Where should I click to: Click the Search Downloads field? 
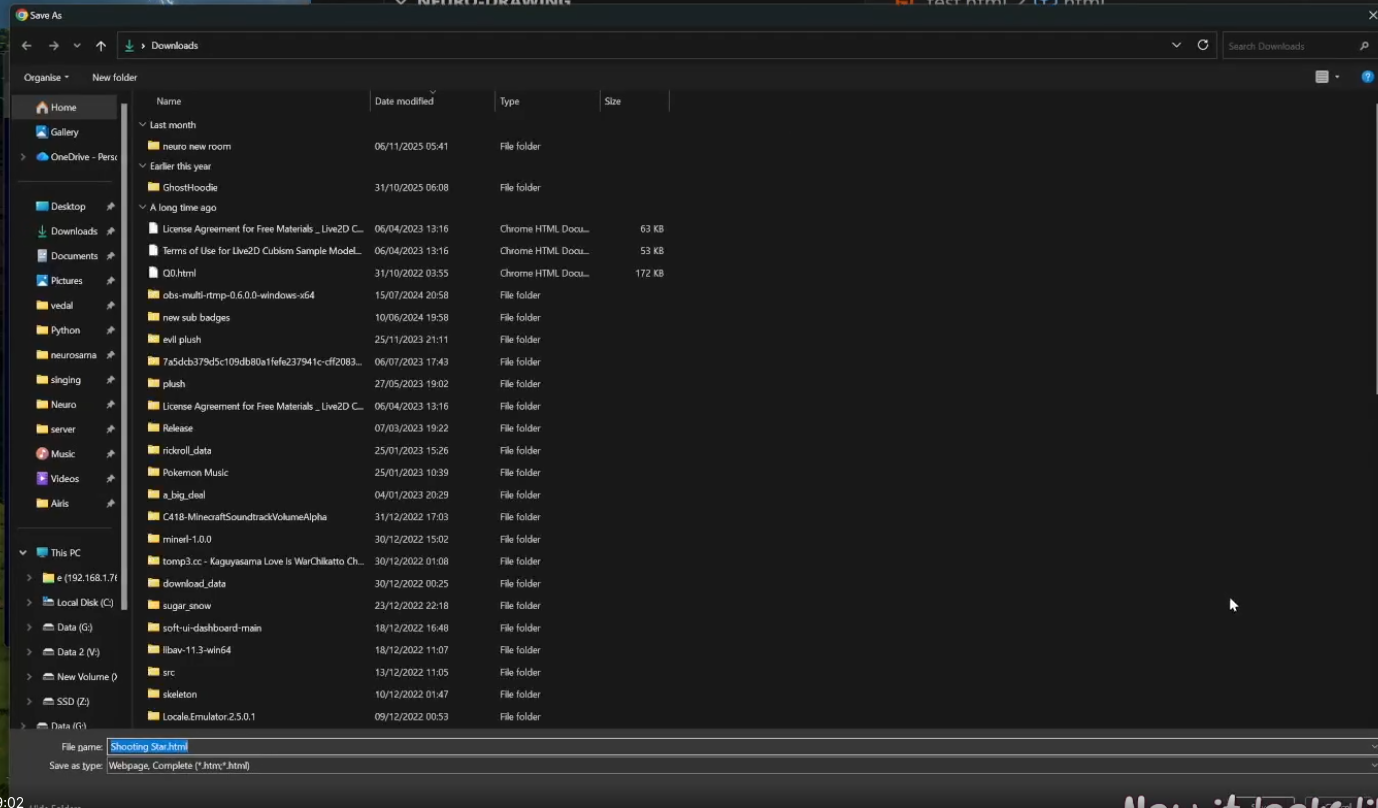(1290, 46)
